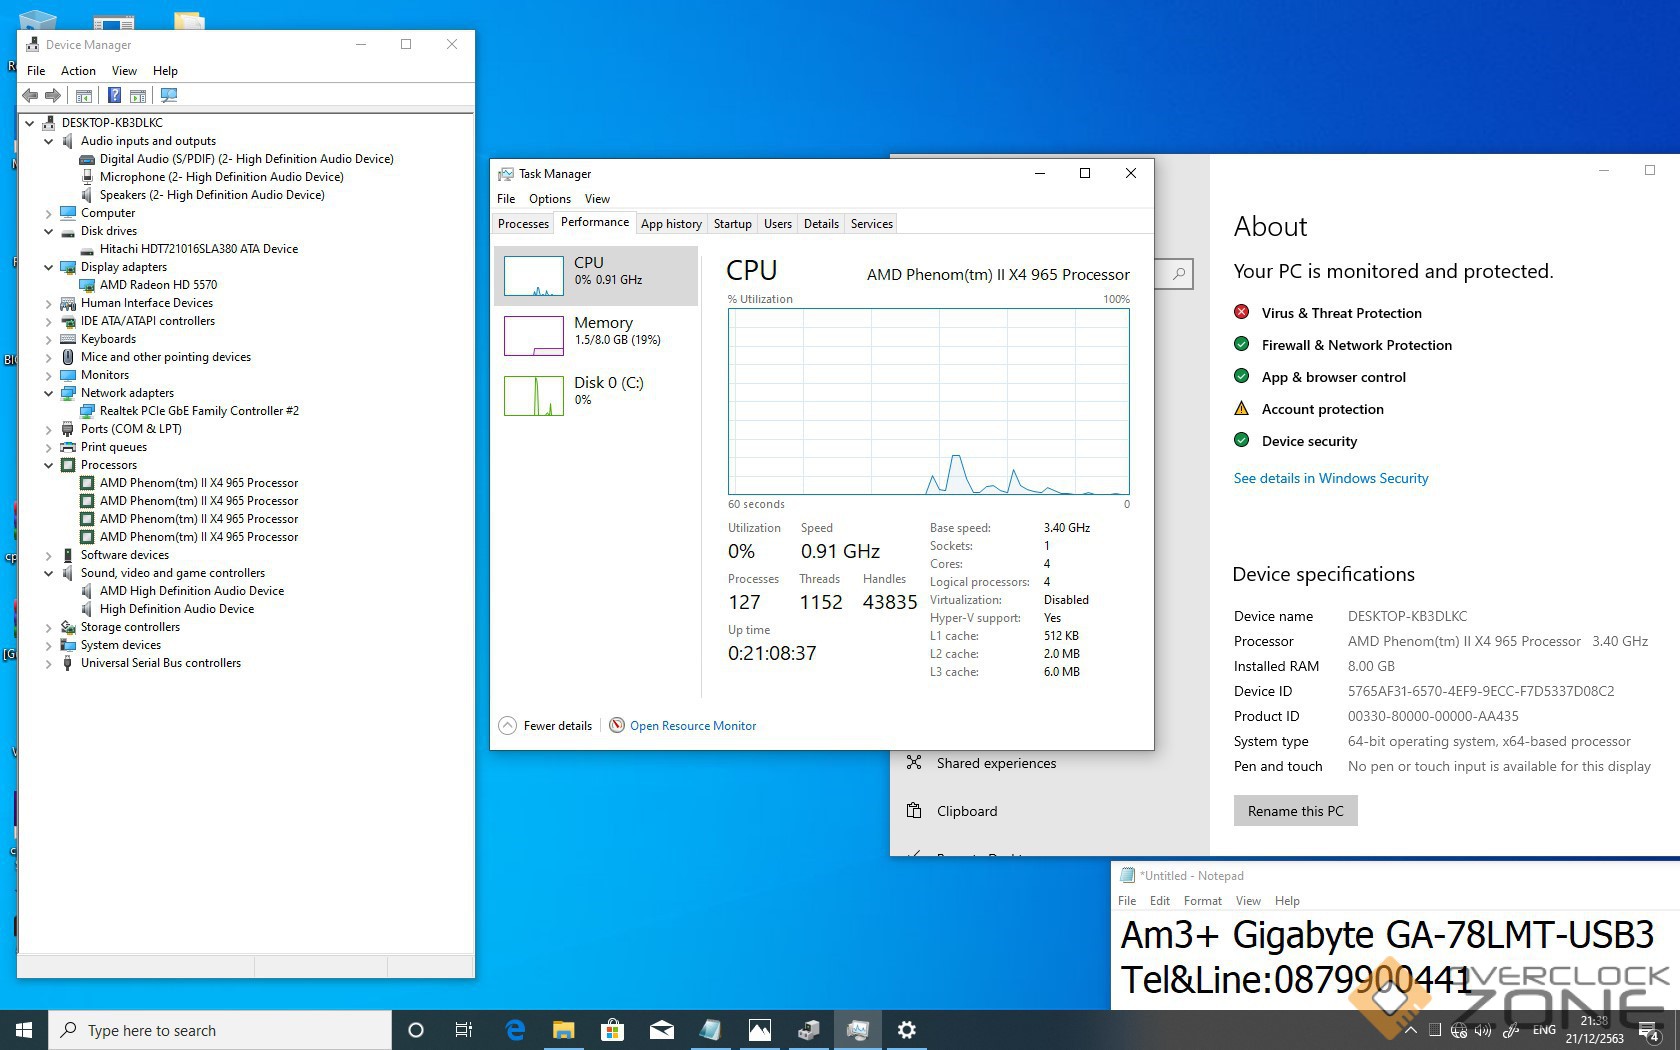The width and height of the screenshot is (1680, 1050).
Task: Click the Task Manager taskbar icon
Action: (x=858, y=1030)
